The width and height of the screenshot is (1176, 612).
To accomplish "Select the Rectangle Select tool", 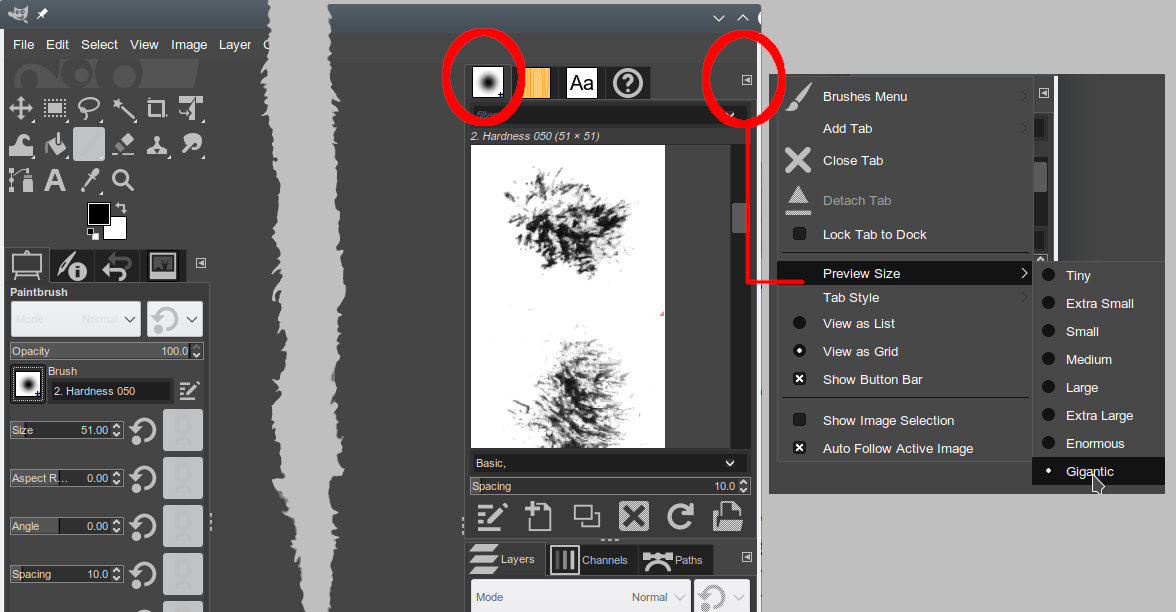I will click(55, 109).
